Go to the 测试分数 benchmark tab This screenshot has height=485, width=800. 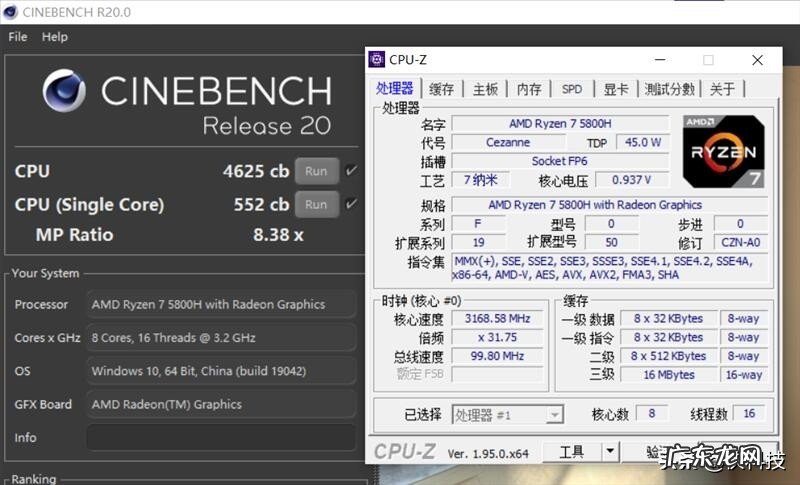tap(669, 89)
